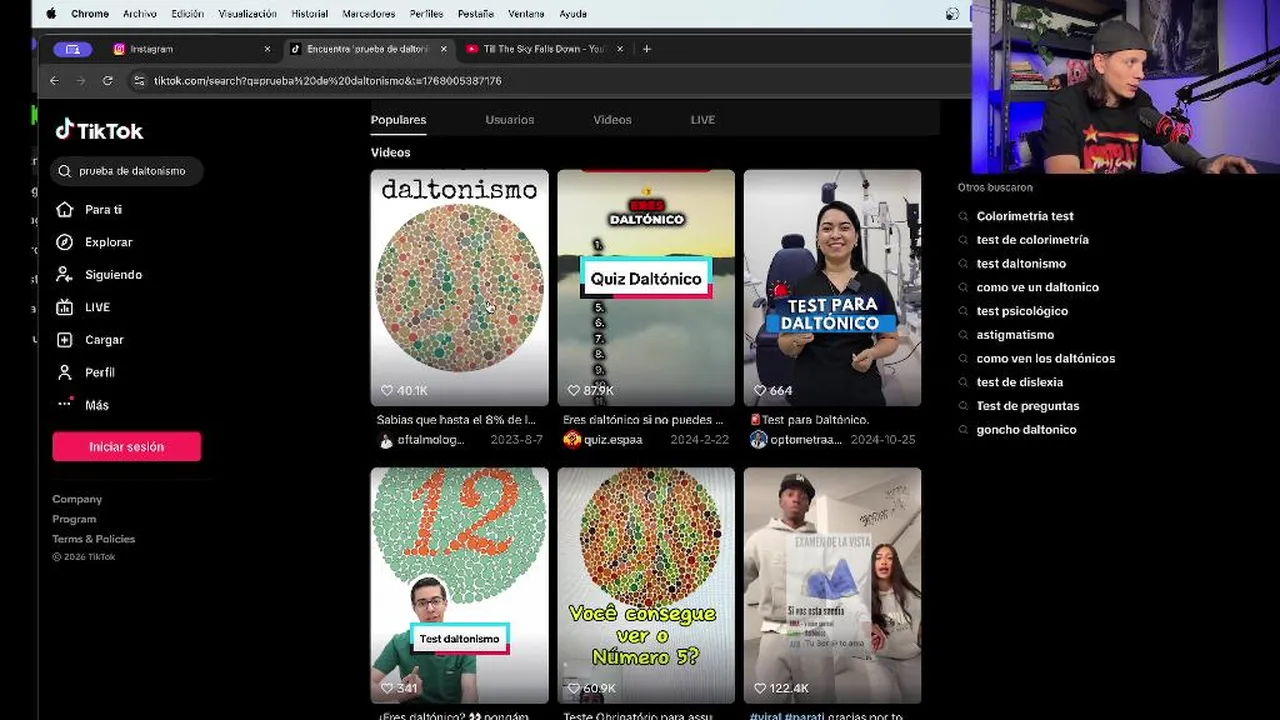Open the Você consegue ver o Número 5 video

646,586
